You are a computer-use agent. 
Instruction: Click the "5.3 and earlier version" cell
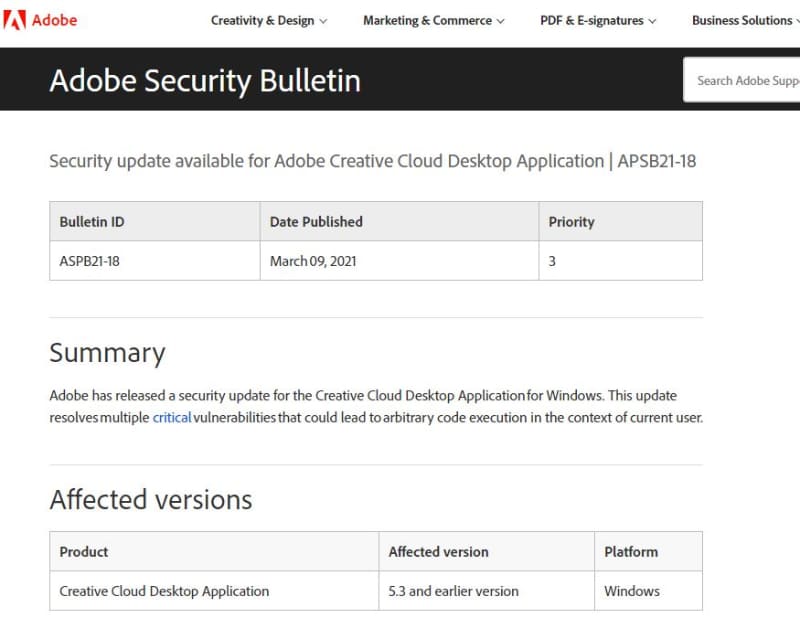click(453, 591)
